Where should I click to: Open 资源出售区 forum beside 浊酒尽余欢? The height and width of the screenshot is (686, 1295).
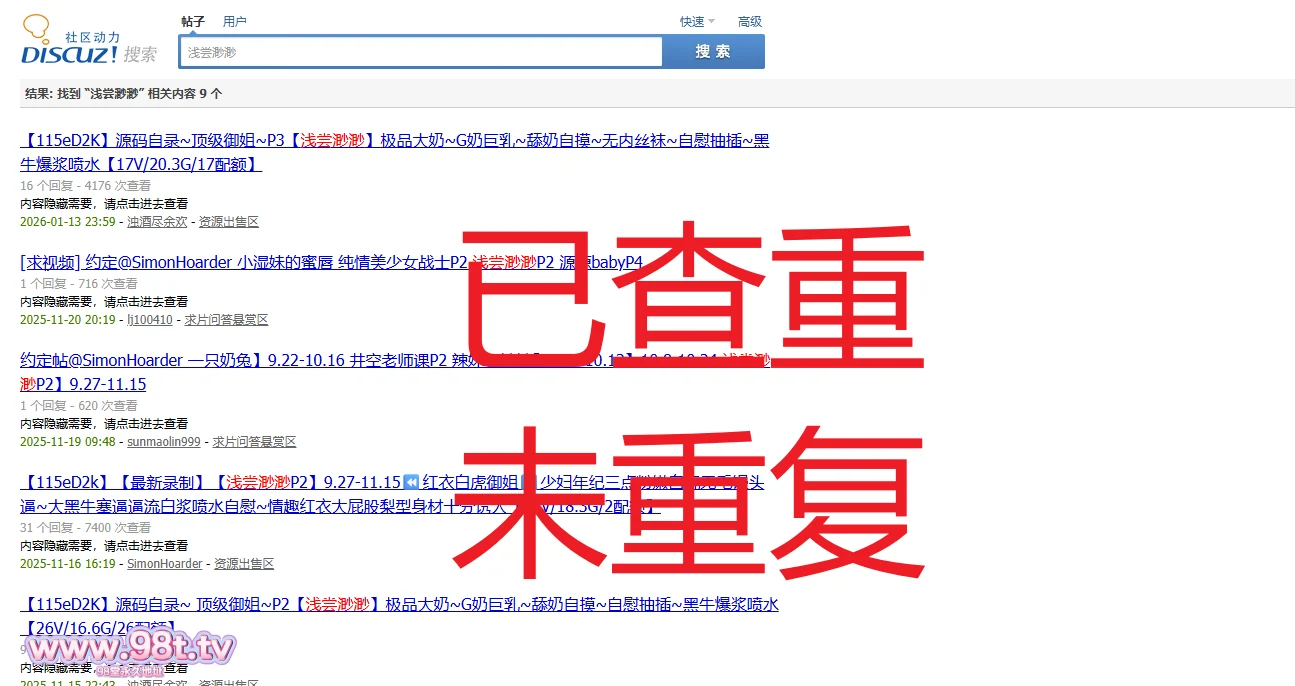tap(229, 222)
